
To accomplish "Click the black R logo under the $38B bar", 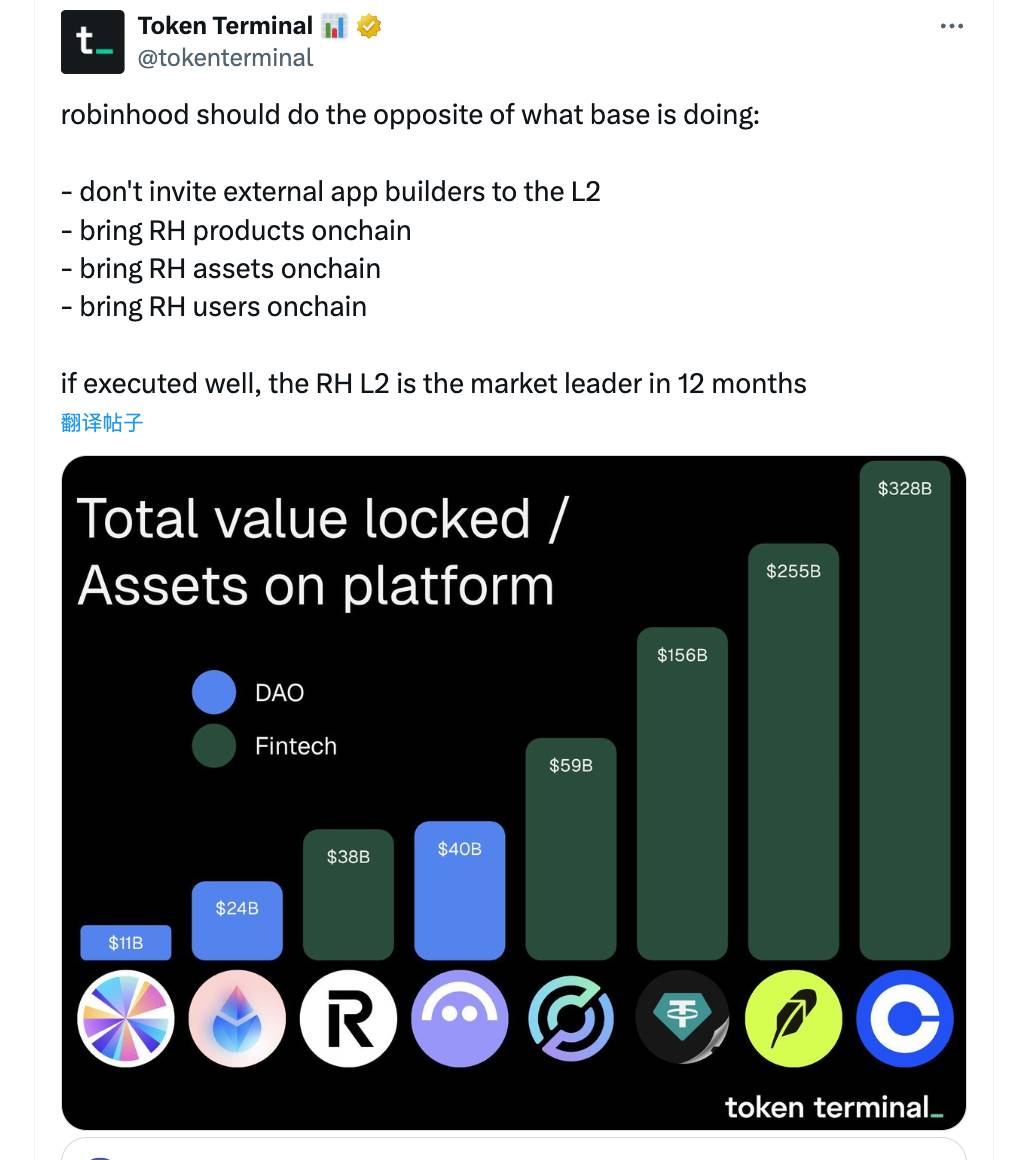I will click(x=348, y=1018).
